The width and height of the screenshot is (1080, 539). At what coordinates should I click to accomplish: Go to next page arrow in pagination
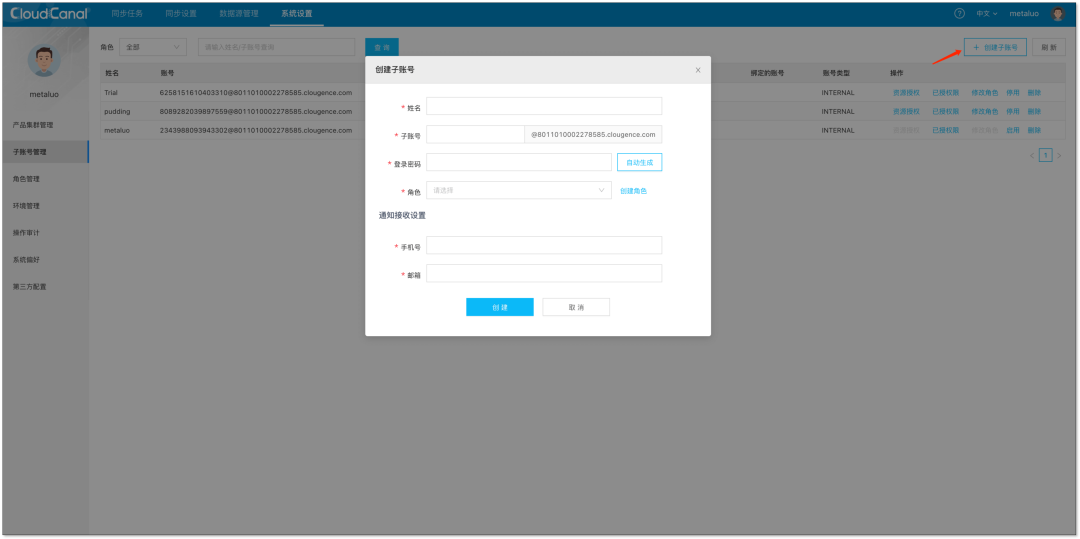click(x=1059, y=156)
